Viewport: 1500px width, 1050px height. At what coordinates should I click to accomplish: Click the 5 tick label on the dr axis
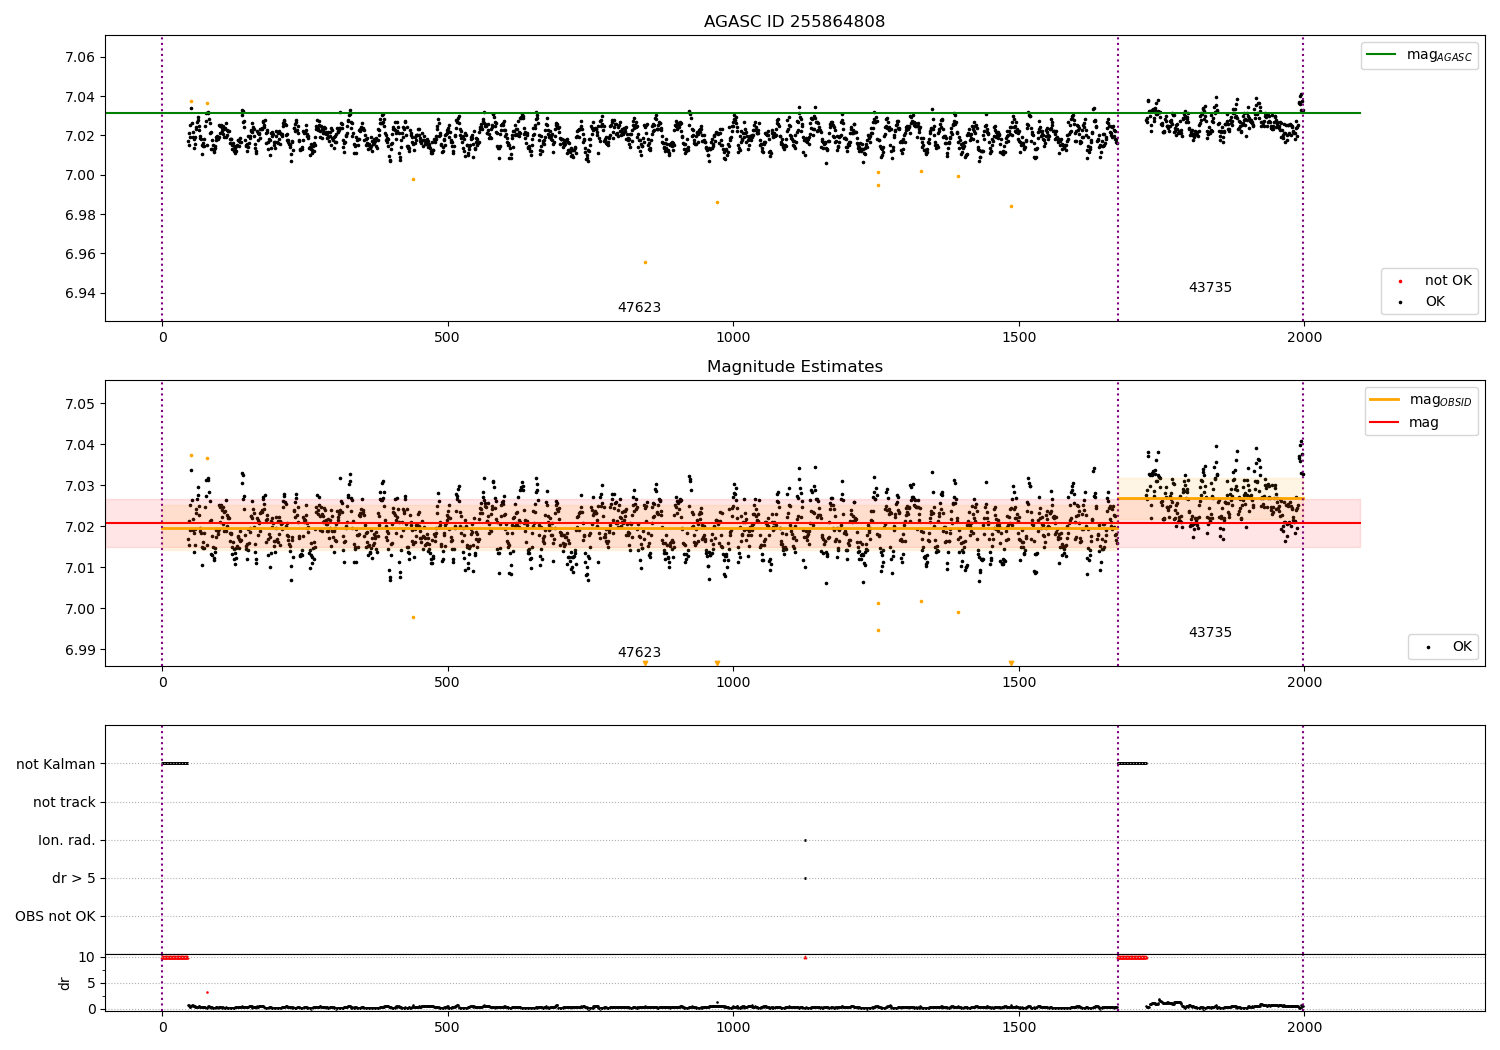[92, 983]
